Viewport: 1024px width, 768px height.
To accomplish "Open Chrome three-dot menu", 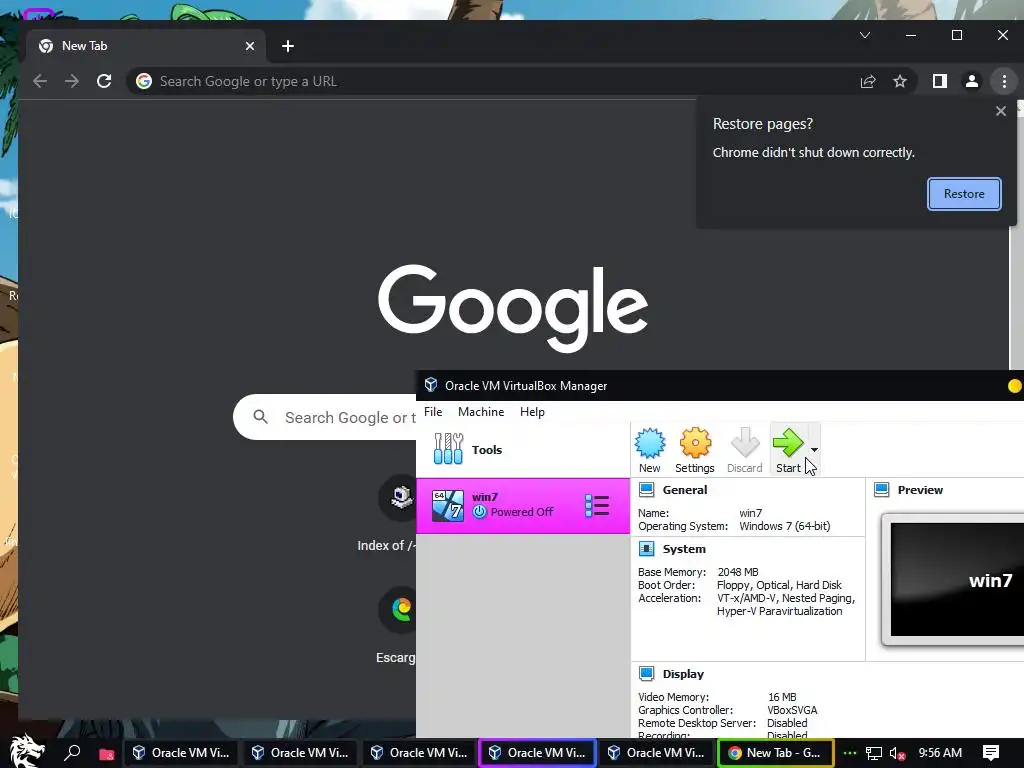I will point(1004,81).
